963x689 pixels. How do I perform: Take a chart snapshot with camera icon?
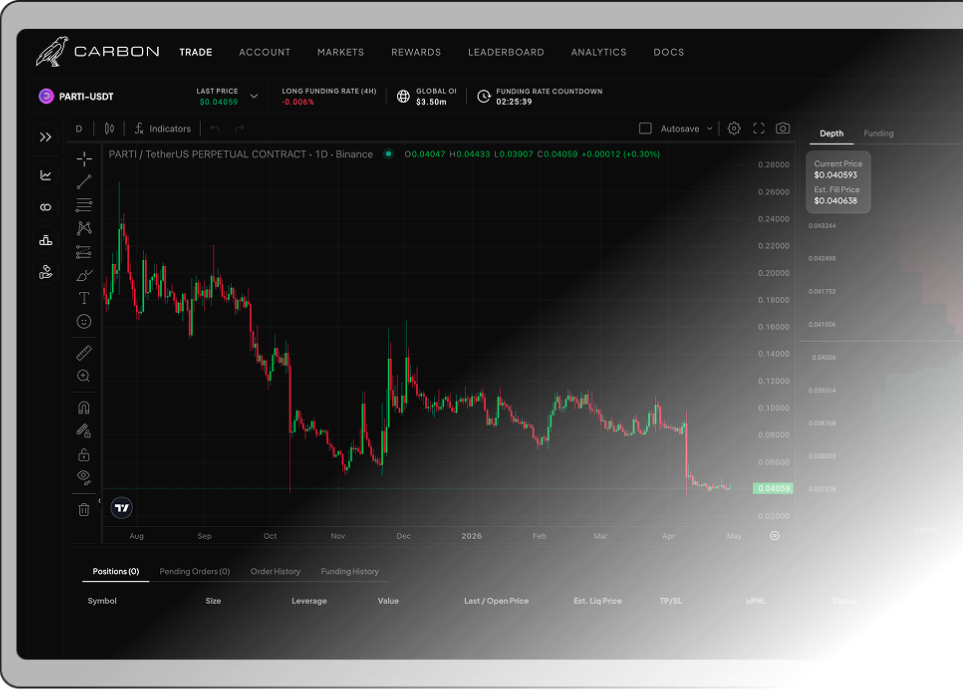[782, 128]
